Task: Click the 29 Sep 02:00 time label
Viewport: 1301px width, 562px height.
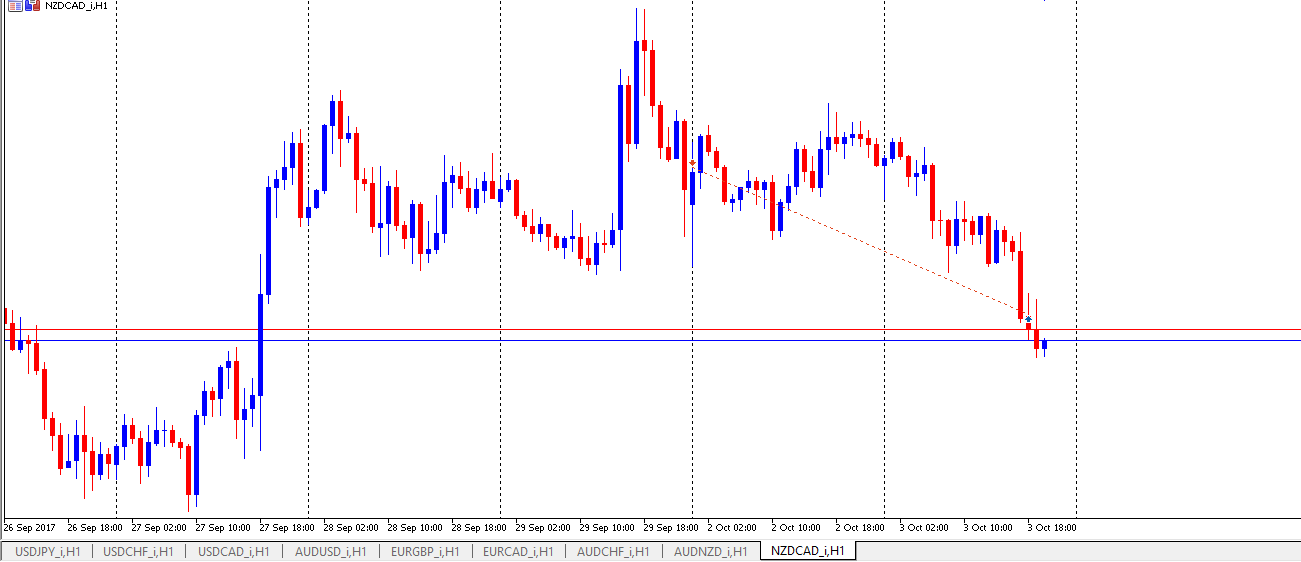Action: tap(543, 526)
